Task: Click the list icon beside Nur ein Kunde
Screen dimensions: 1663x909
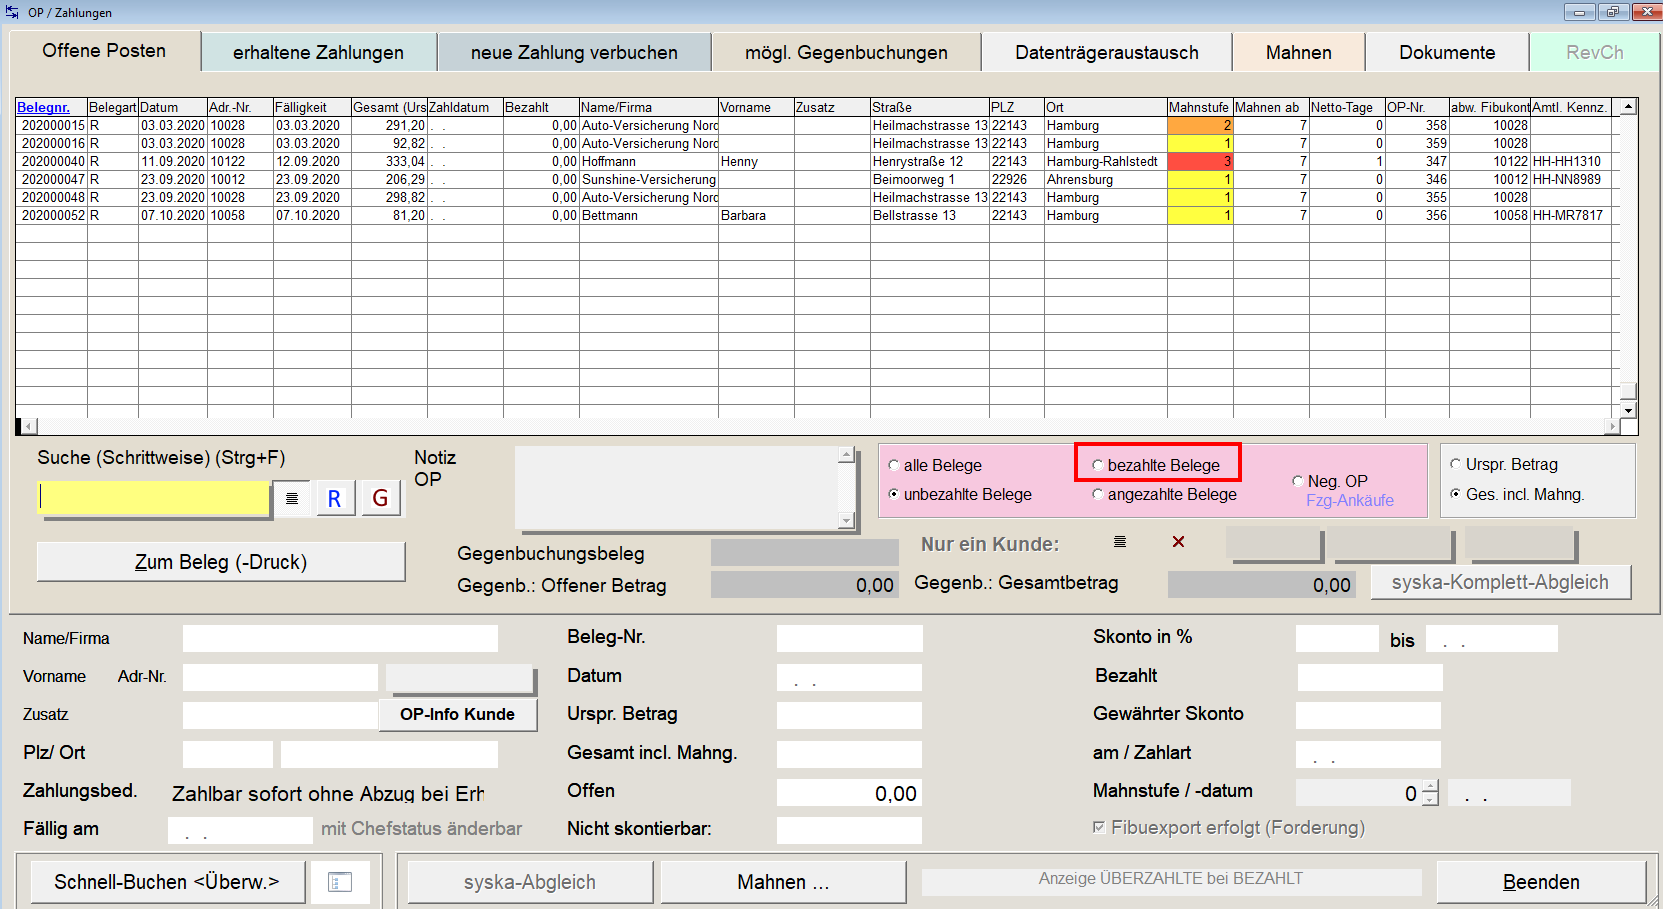Action: coord(1120,542)
